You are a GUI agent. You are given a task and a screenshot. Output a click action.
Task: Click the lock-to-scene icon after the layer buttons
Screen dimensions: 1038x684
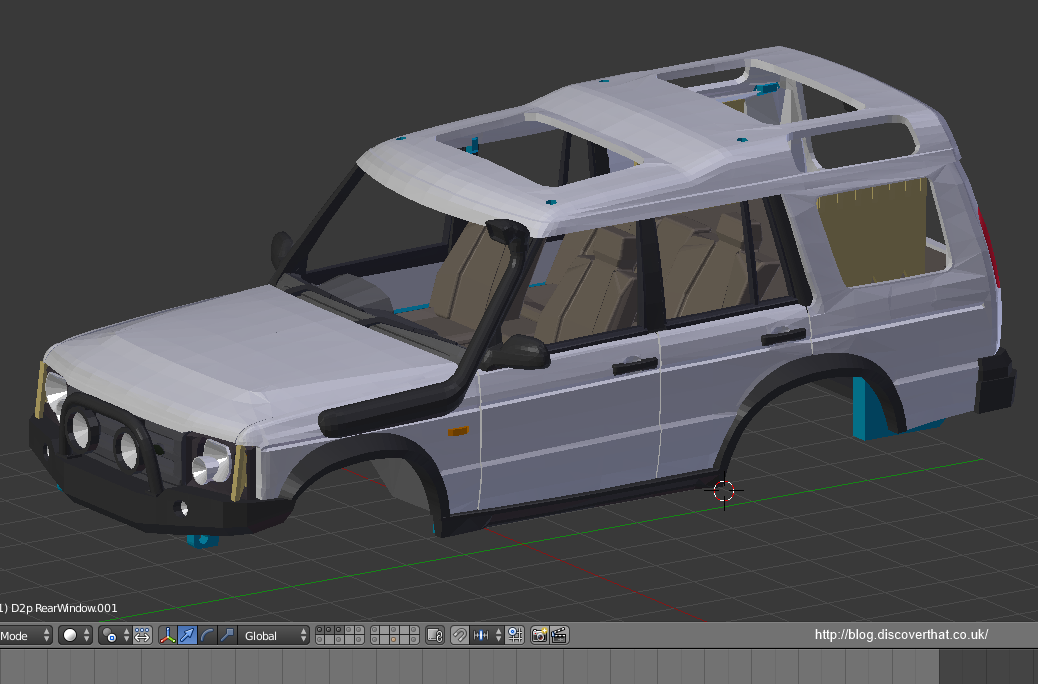click(435, 635)
